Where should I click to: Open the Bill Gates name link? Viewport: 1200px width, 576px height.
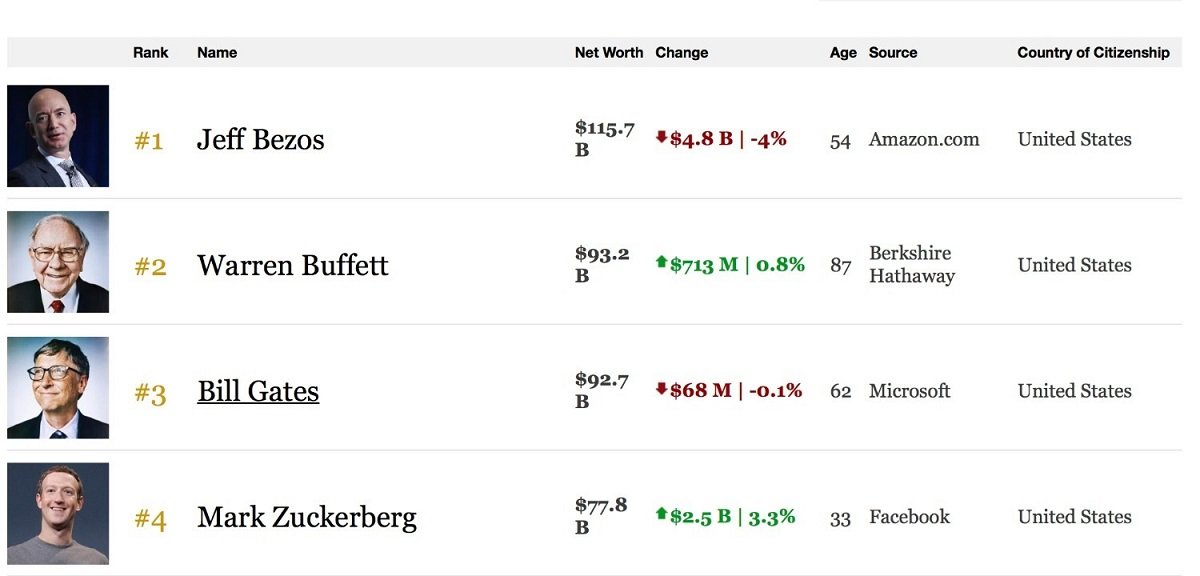(258, 391)
